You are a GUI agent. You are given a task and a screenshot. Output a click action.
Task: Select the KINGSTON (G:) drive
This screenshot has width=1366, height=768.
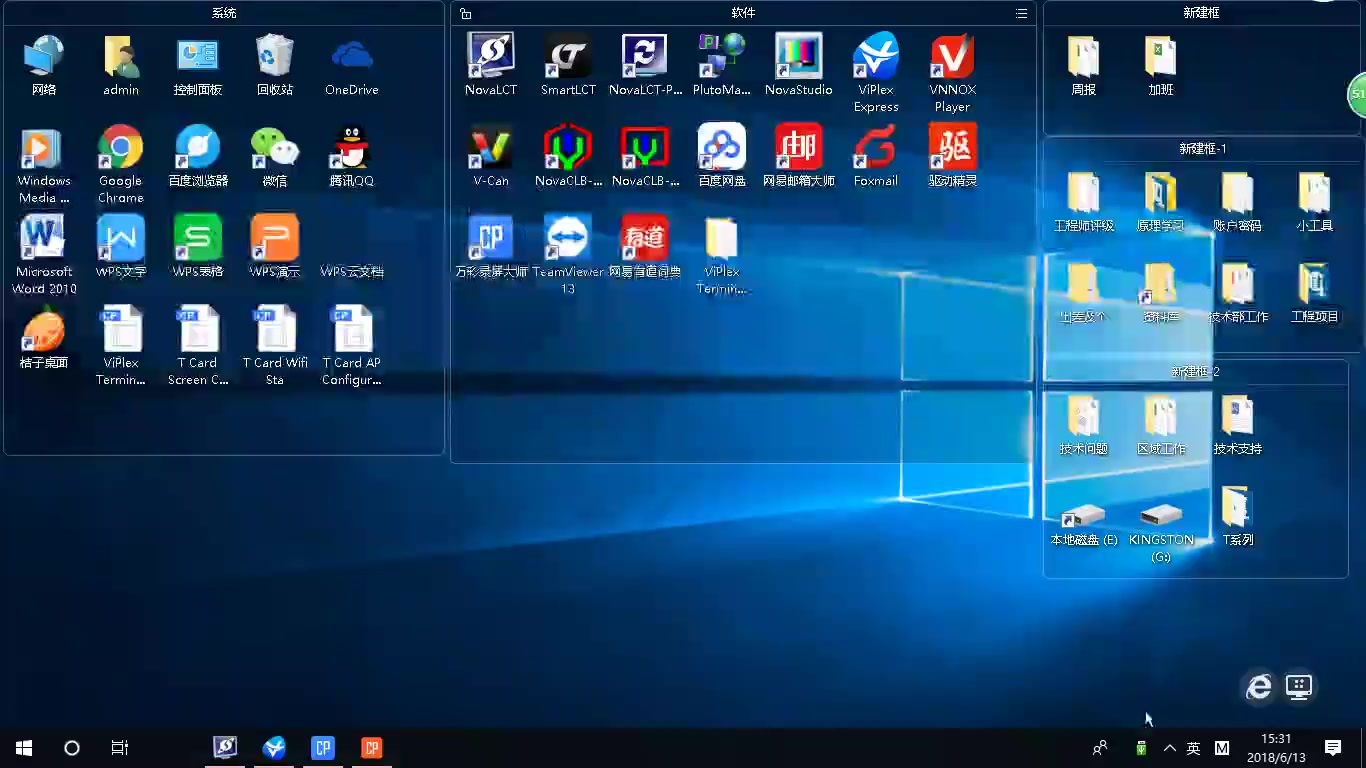pos(1160,532)
